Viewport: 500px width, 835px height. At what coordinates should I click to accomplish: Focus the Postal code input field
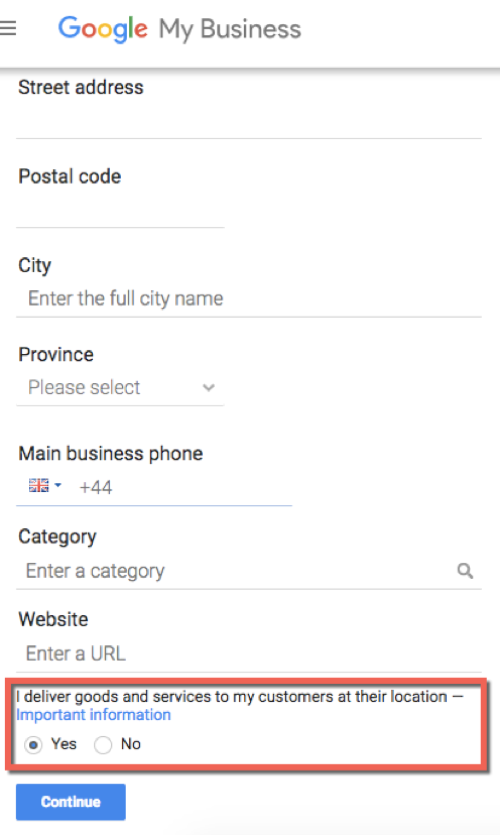[x=120, y=209]
